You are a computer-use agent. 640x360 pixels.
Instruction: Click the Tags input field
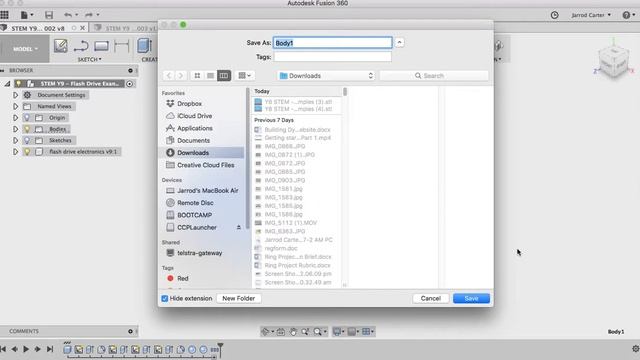coord(333,57)
